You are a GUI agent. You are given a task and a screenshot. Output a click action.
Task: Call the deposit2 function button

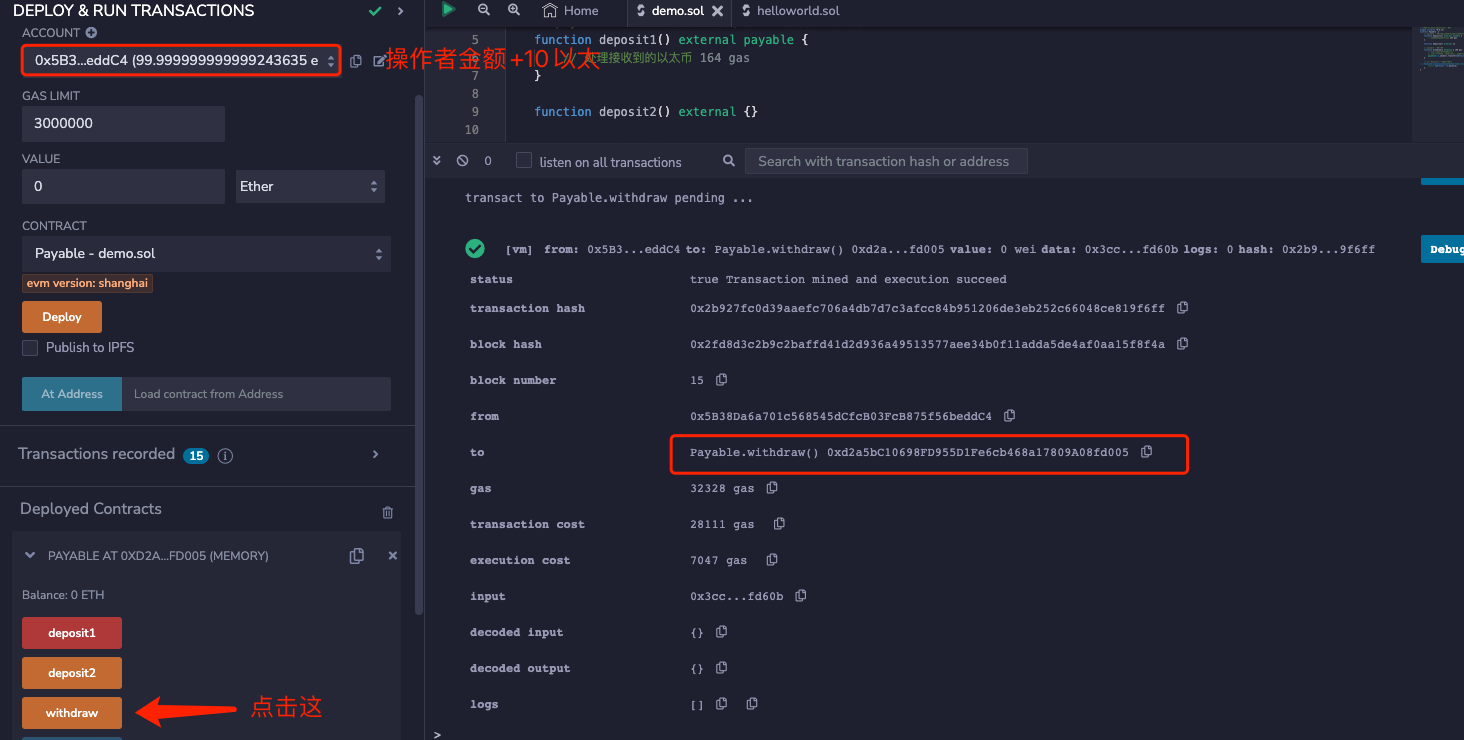(72, 673)
